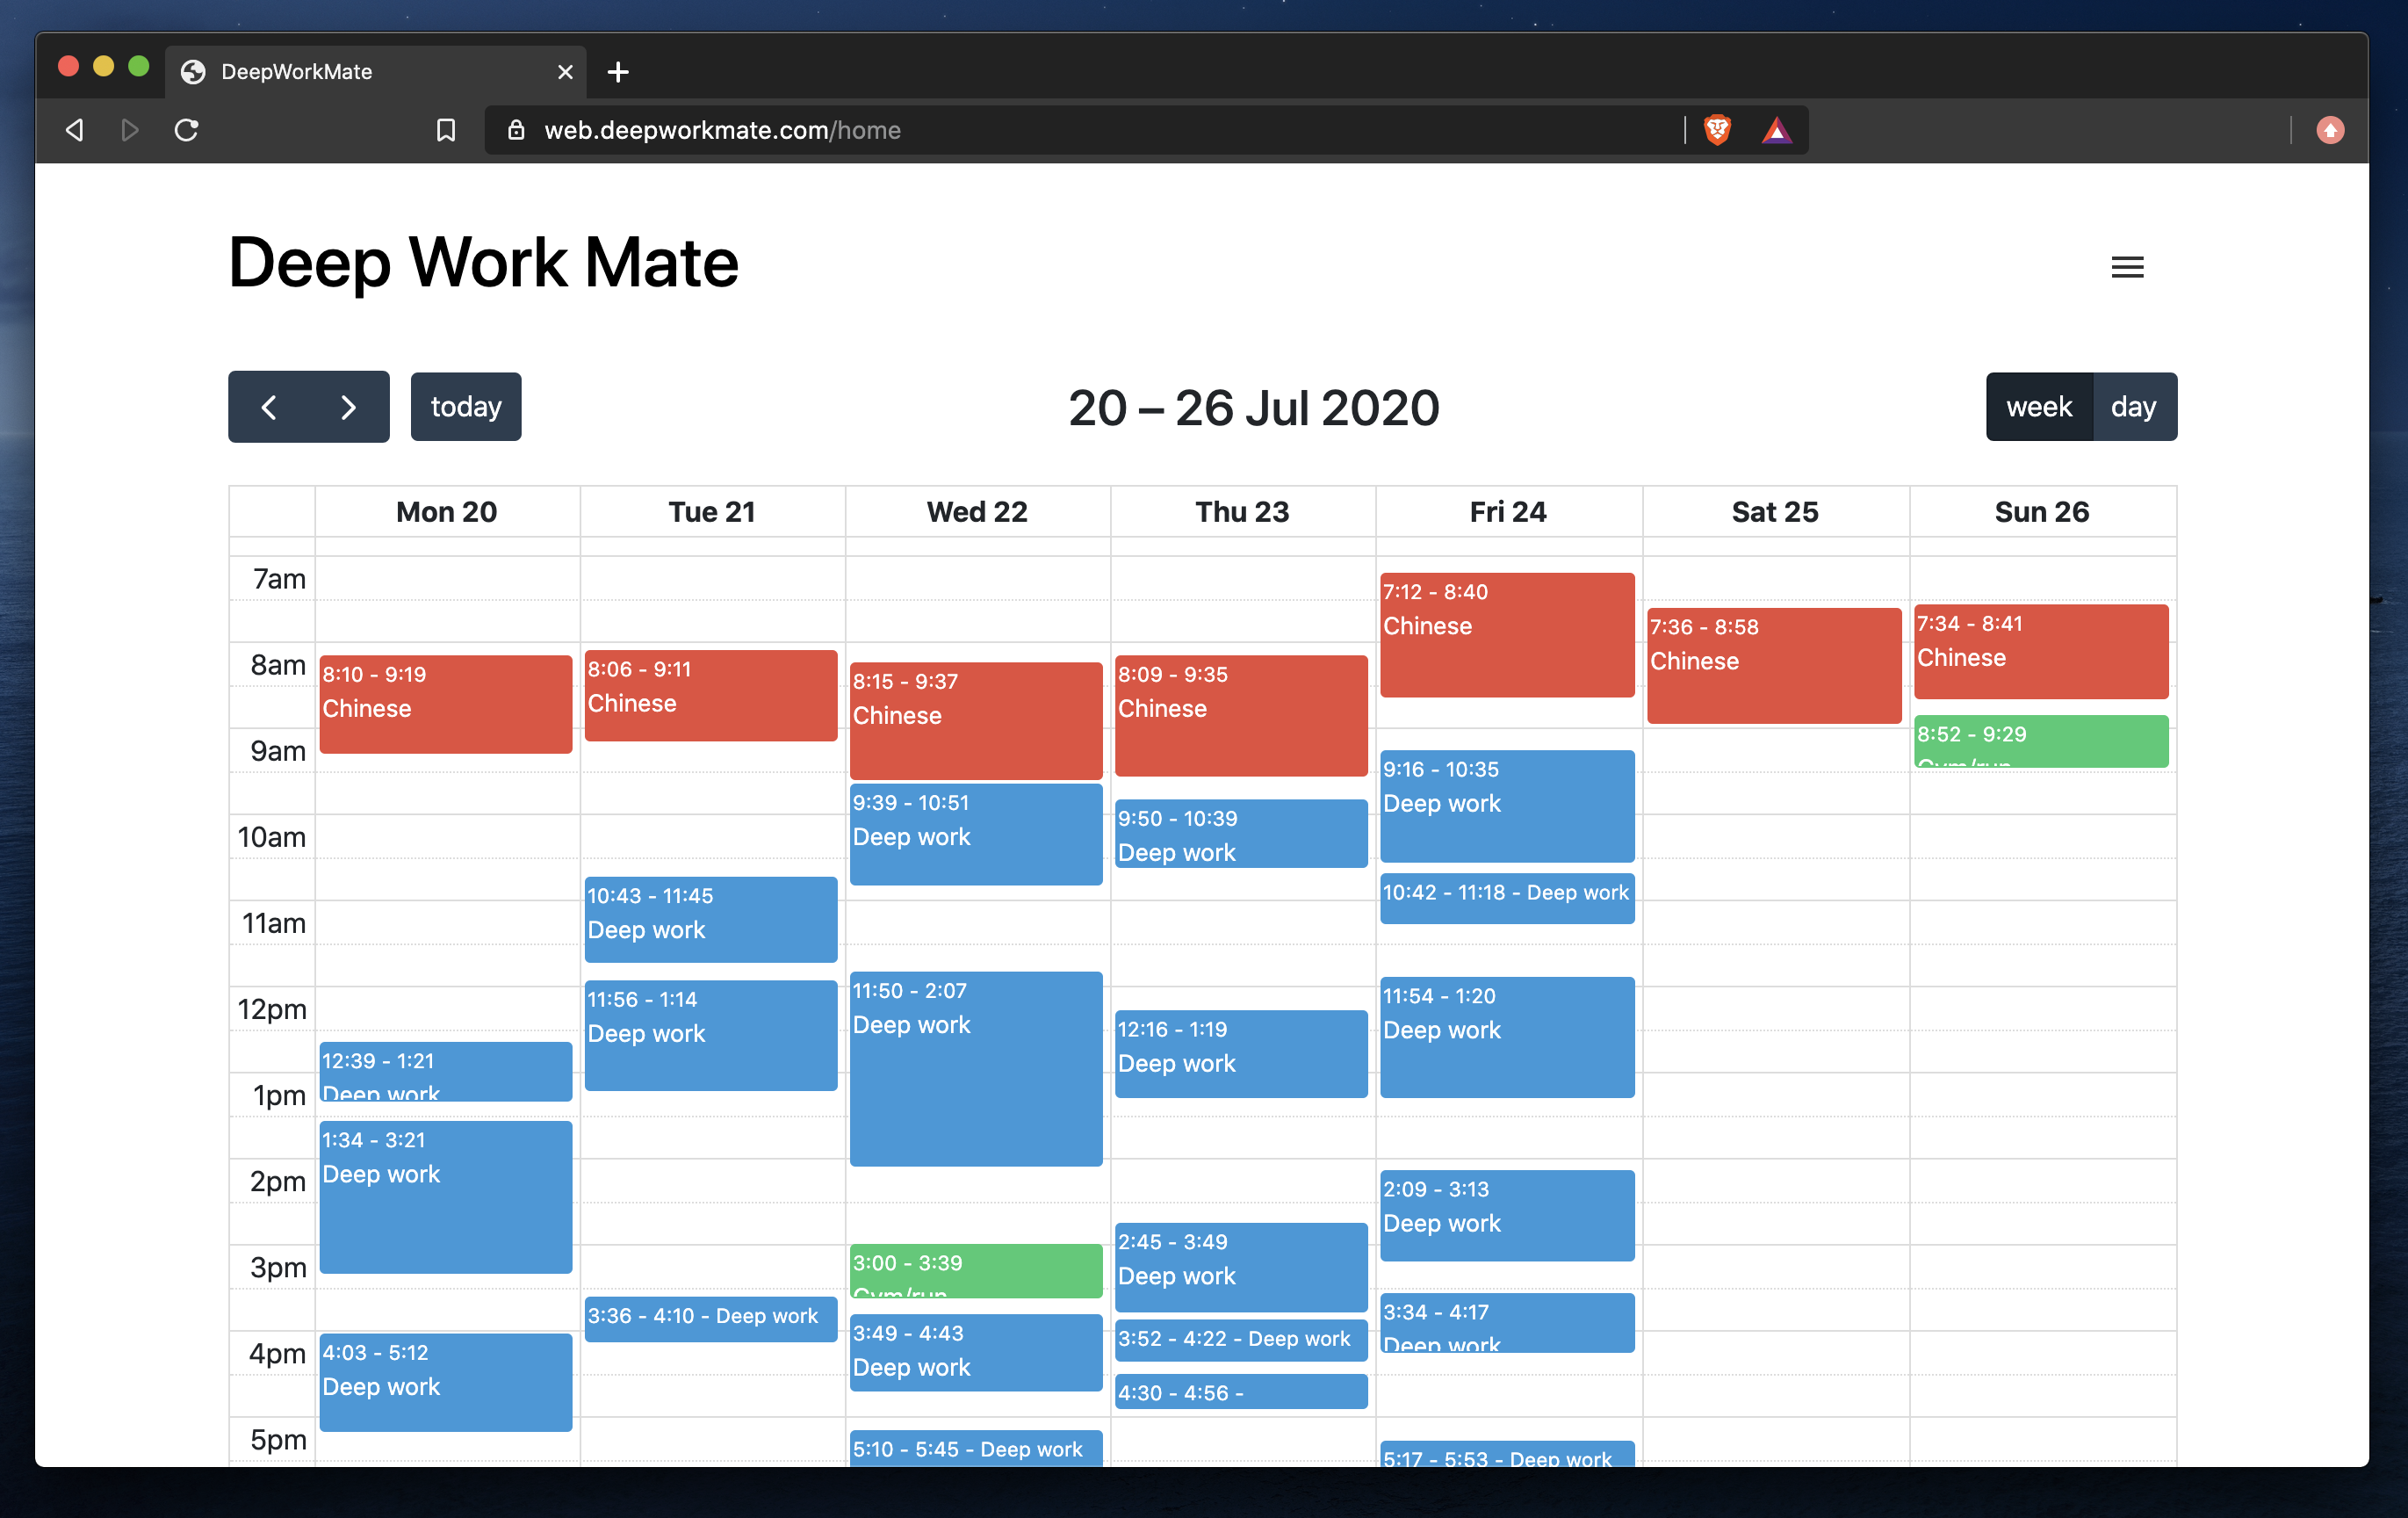The width and height of the screenshot is (2408, 1518).
Task: Click the 20 – 26 Jul 2020 heading
Action: (1253, 408)
